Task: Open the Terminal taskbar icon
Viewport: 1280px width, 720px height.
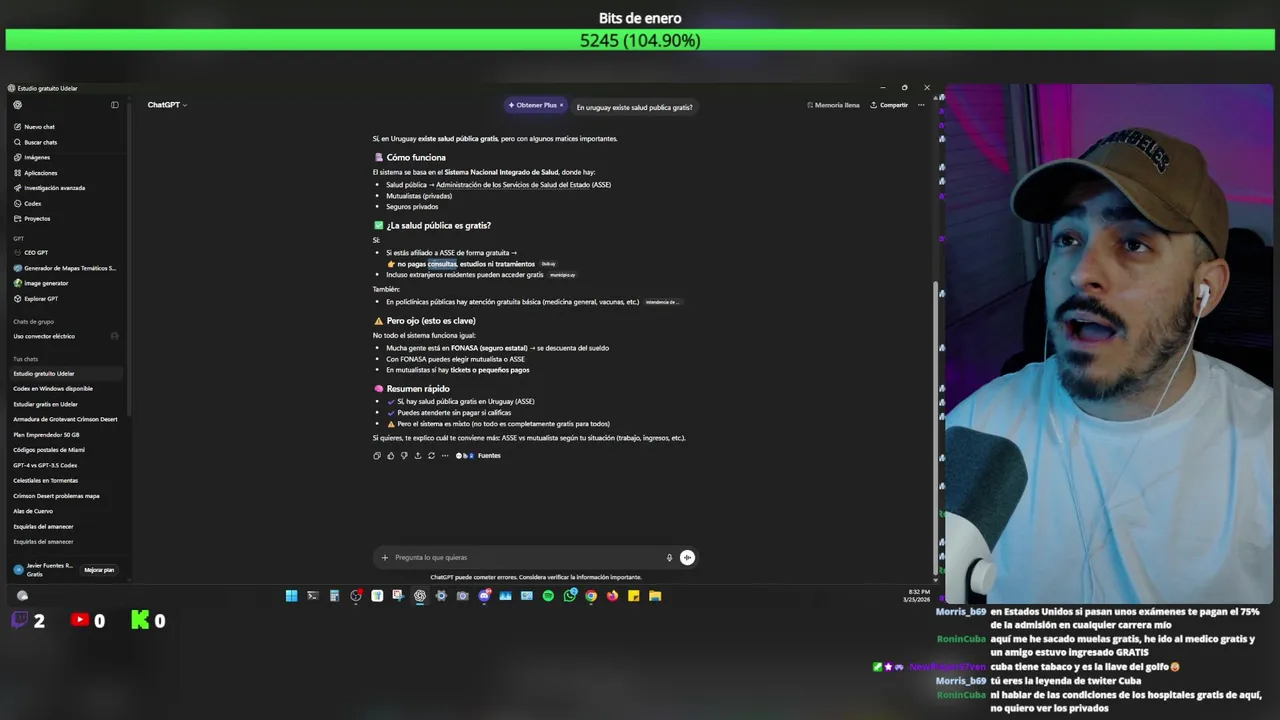Action: (x=312, y=596)
